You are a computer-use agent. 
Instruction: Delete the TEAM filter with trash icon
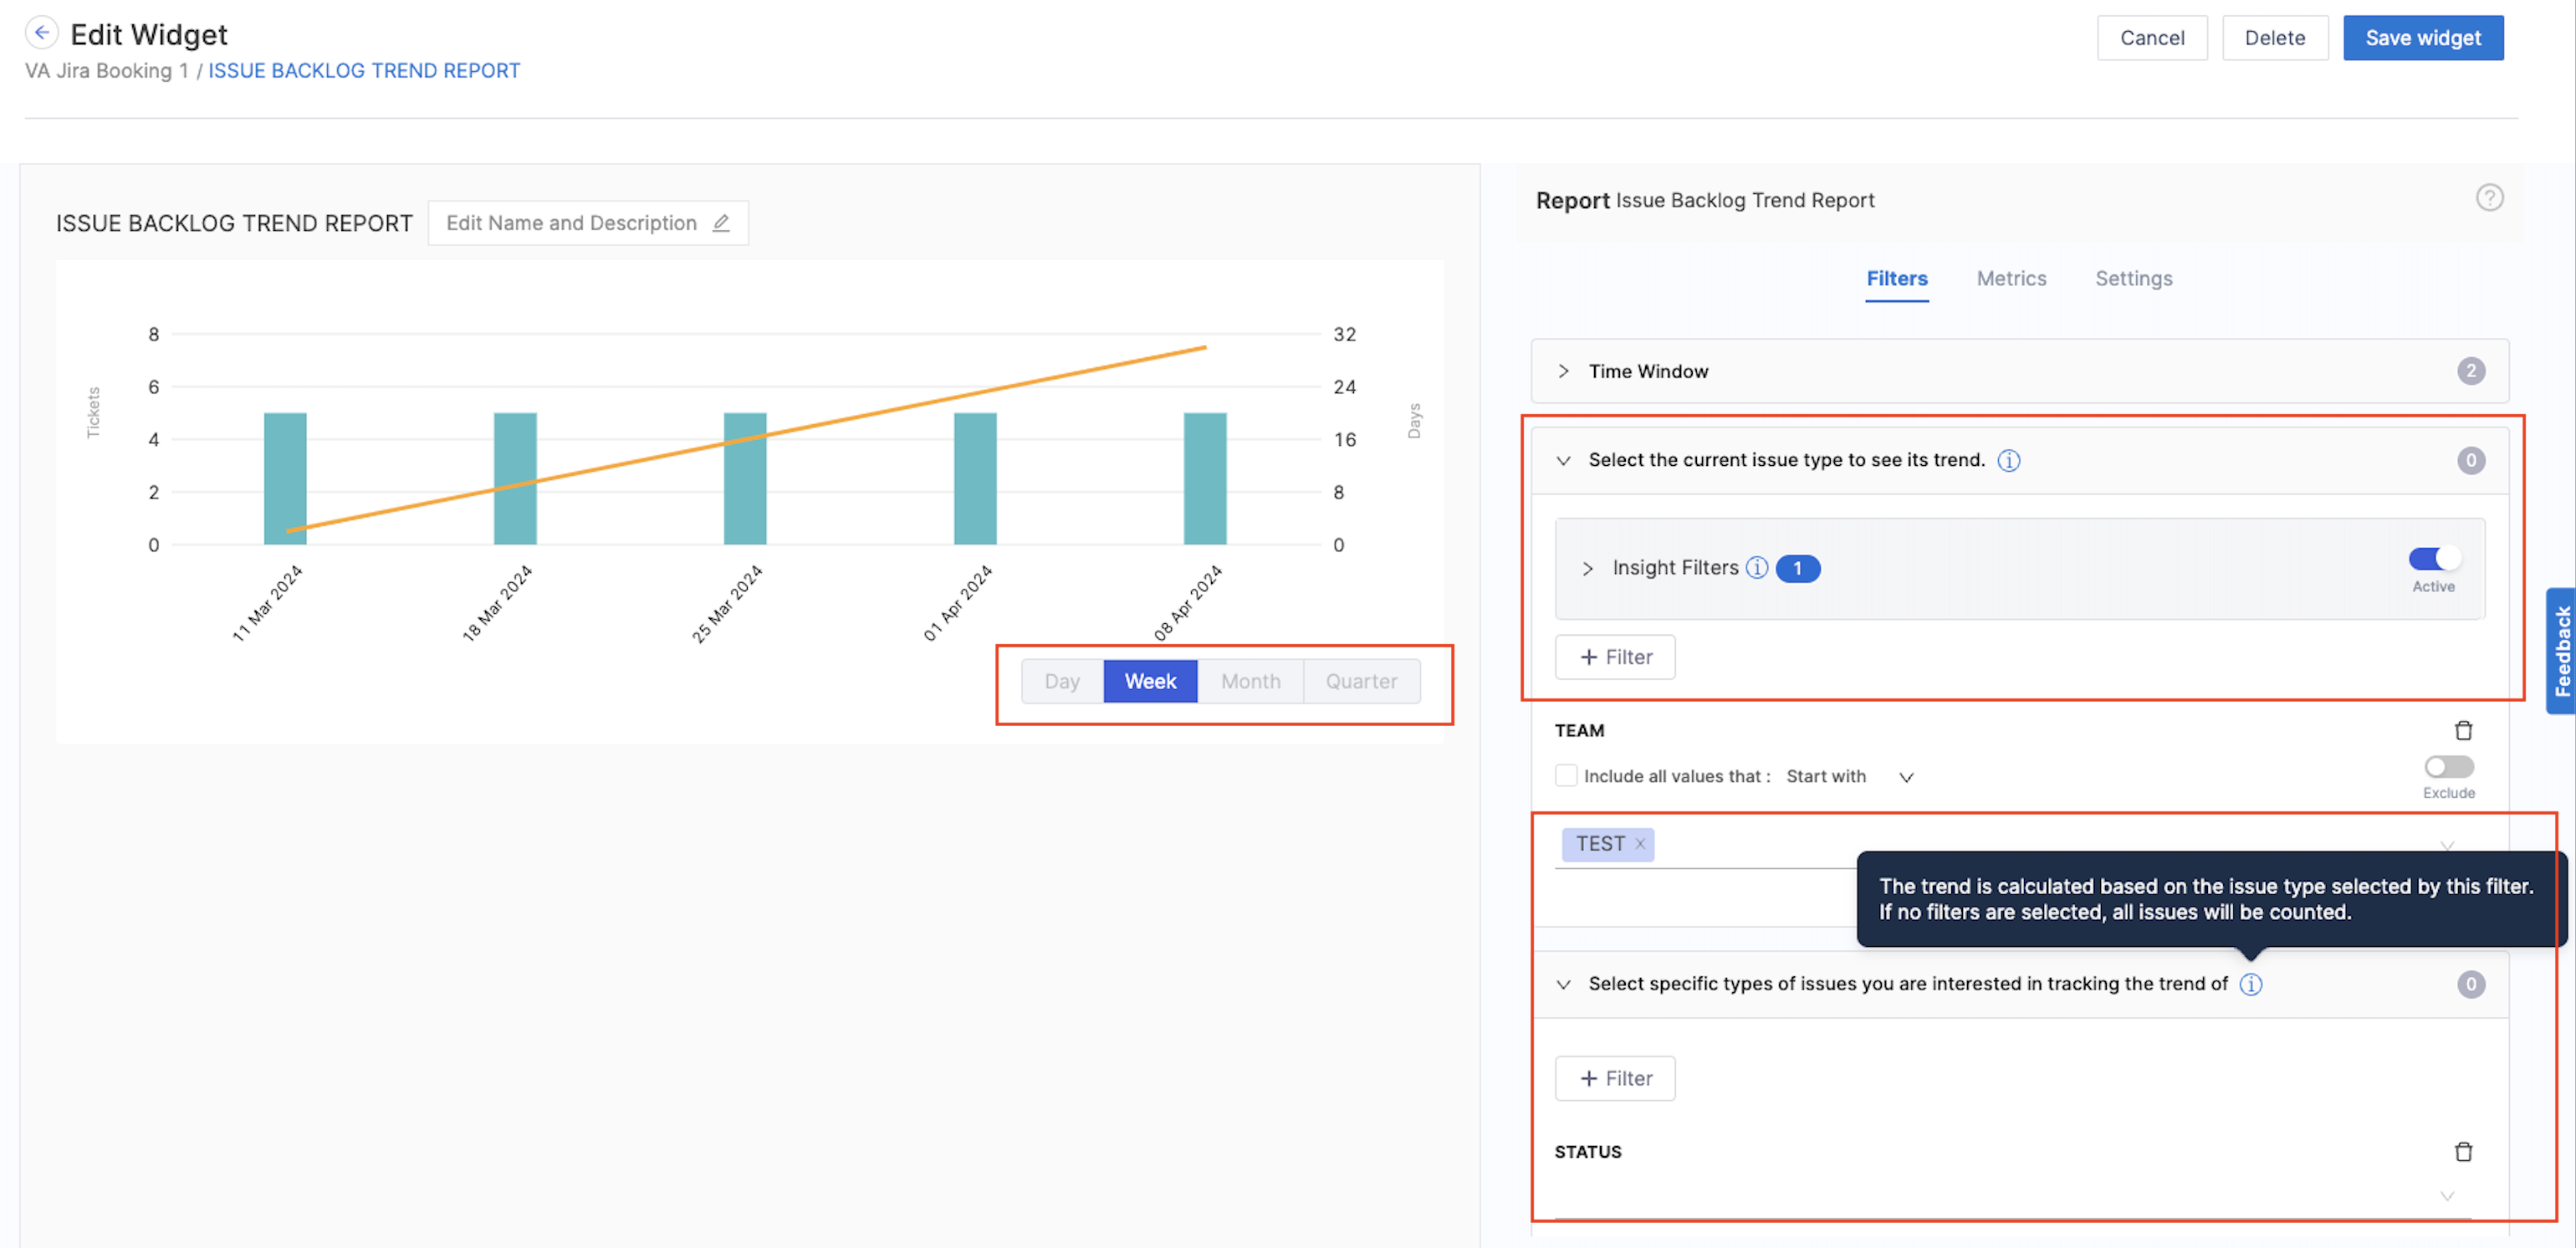click(2463, 731)
